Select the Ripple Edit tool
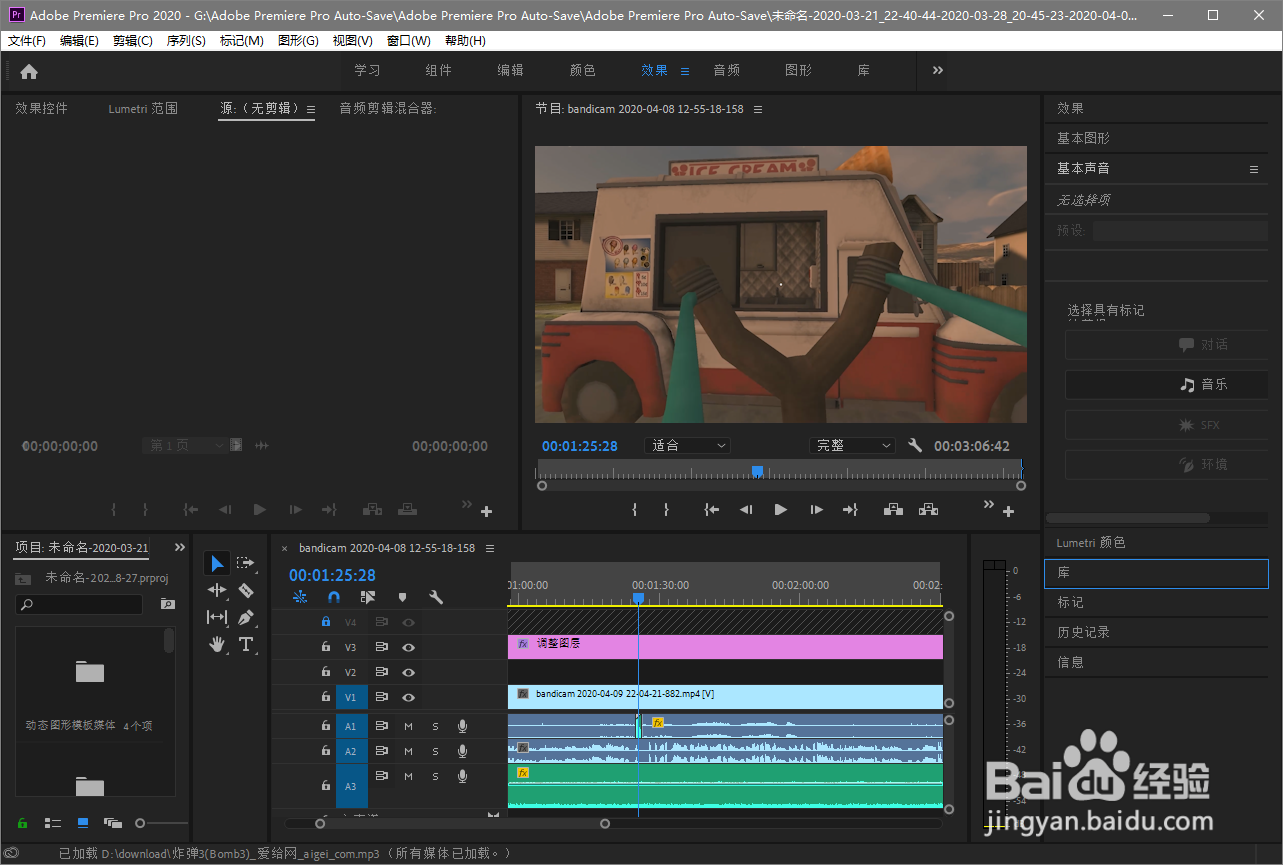 click(217, 591)
